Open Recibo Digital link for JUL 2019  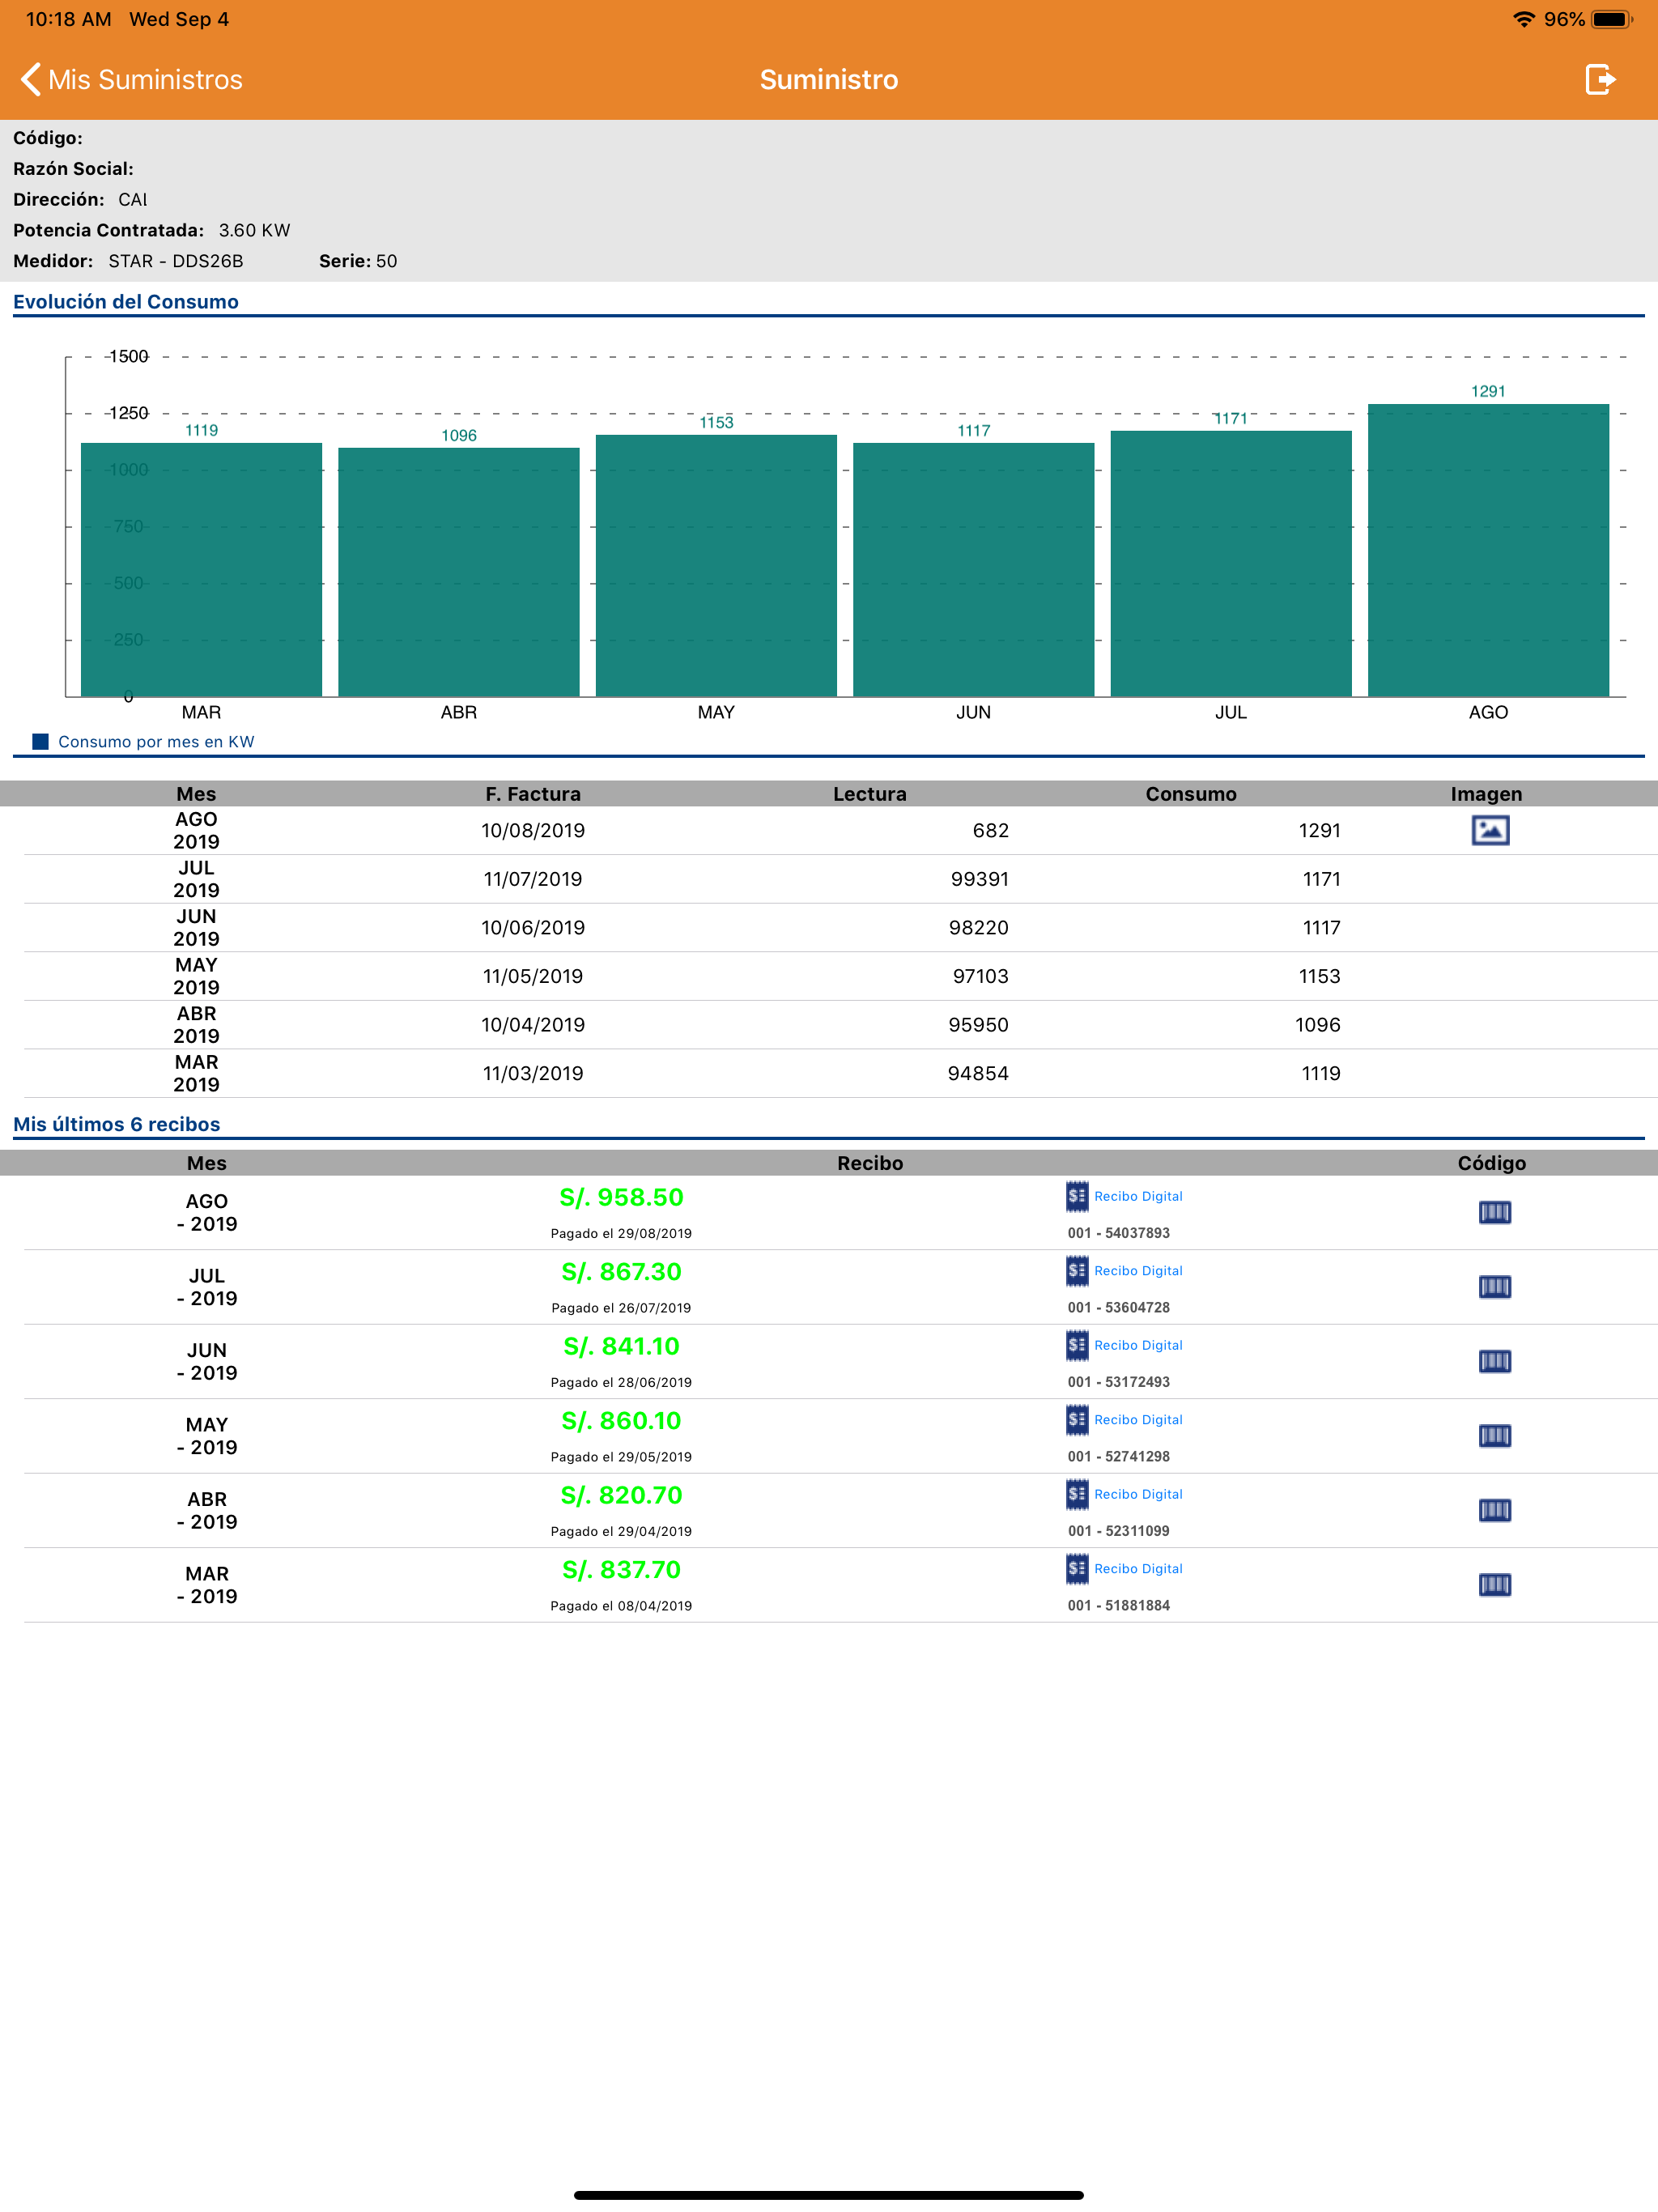point(1124,1271)
